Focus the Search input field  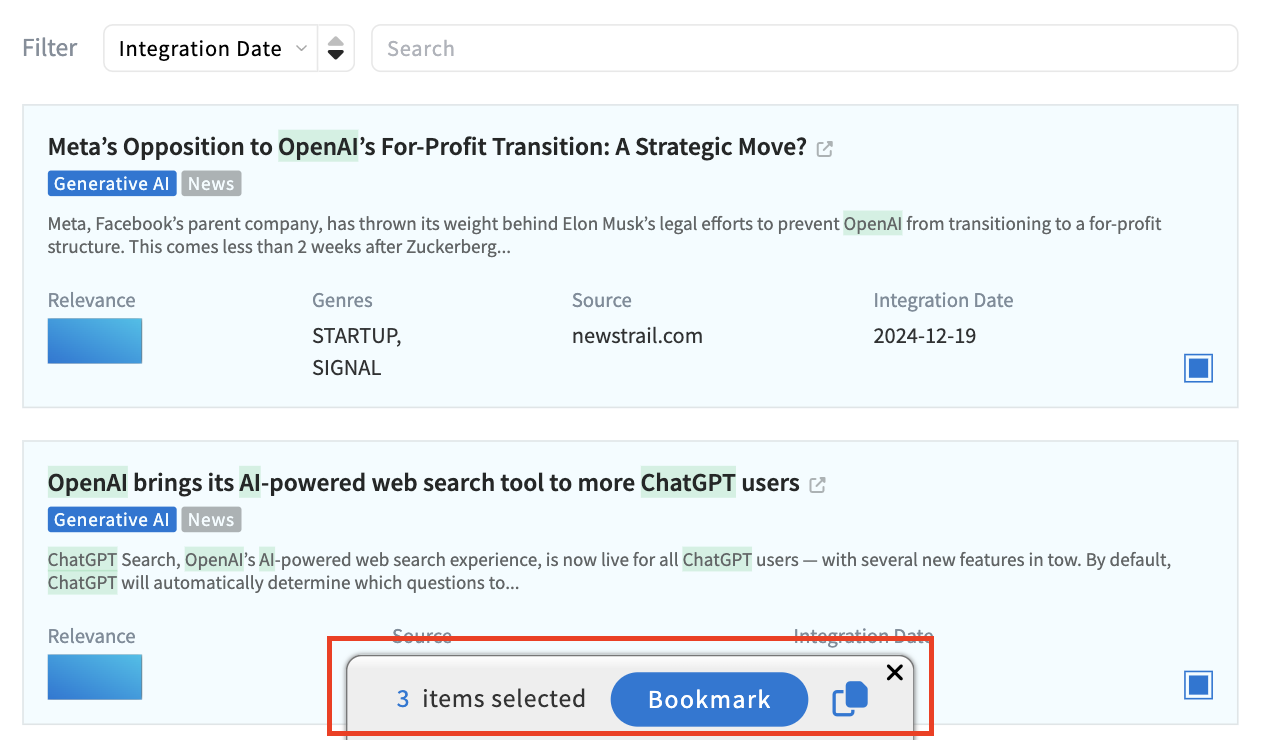coord(804,49)
